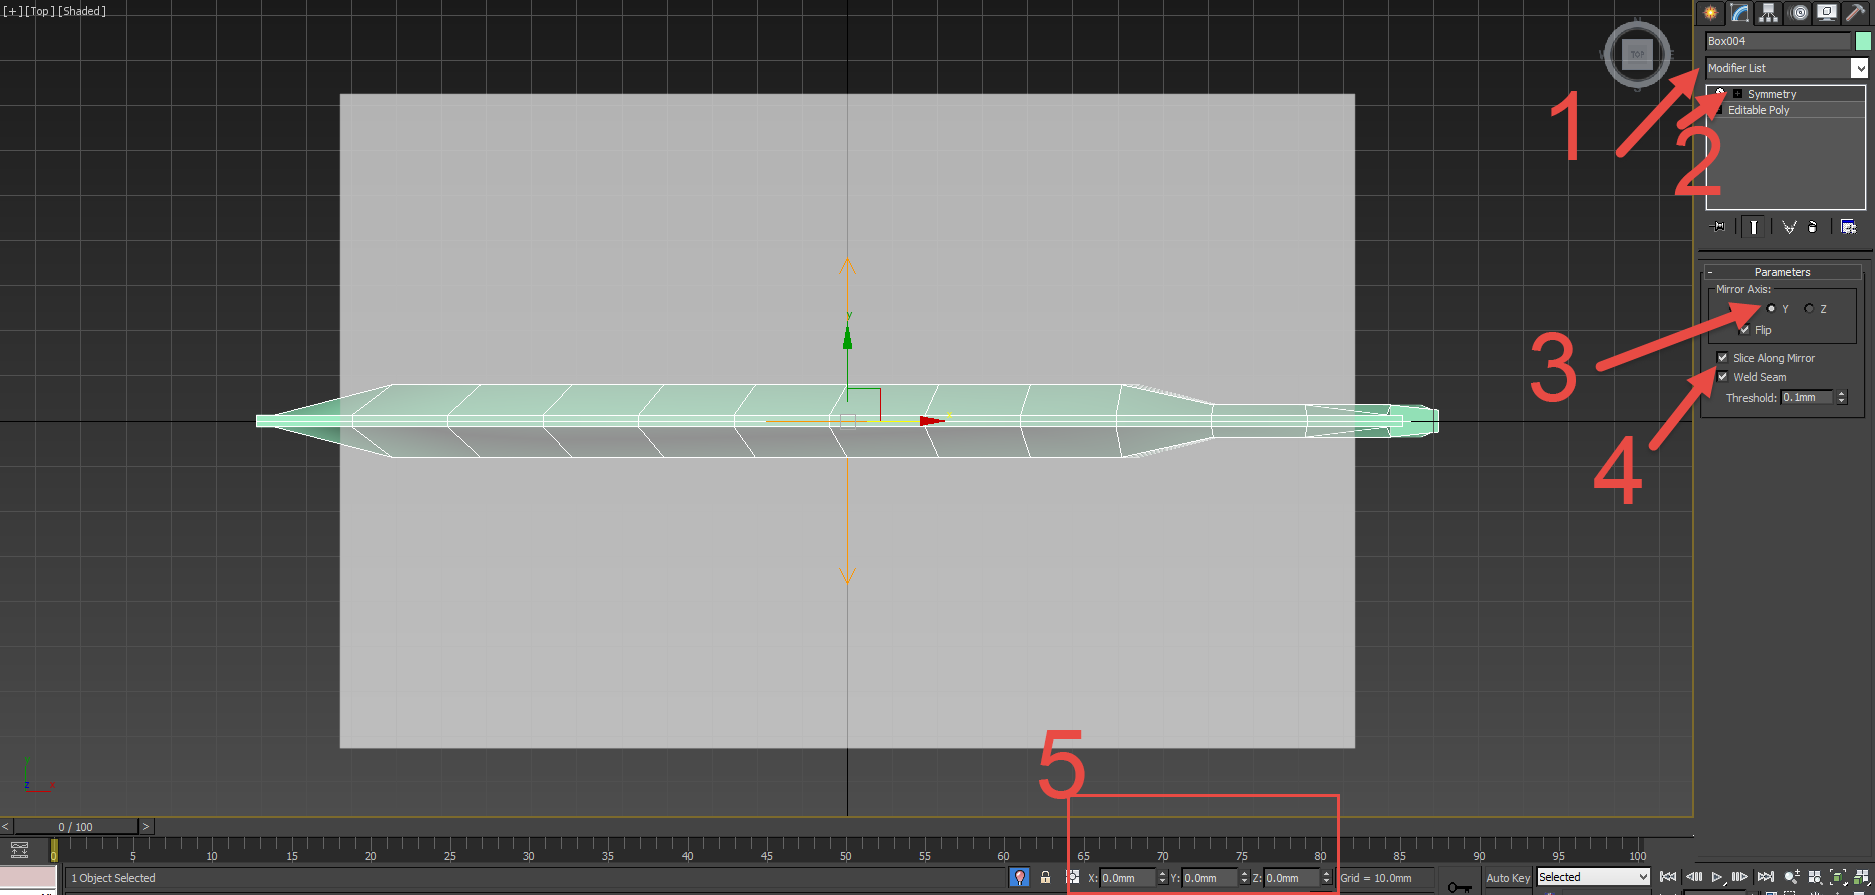Click the Z coordinate spinner

point(1326,878)
